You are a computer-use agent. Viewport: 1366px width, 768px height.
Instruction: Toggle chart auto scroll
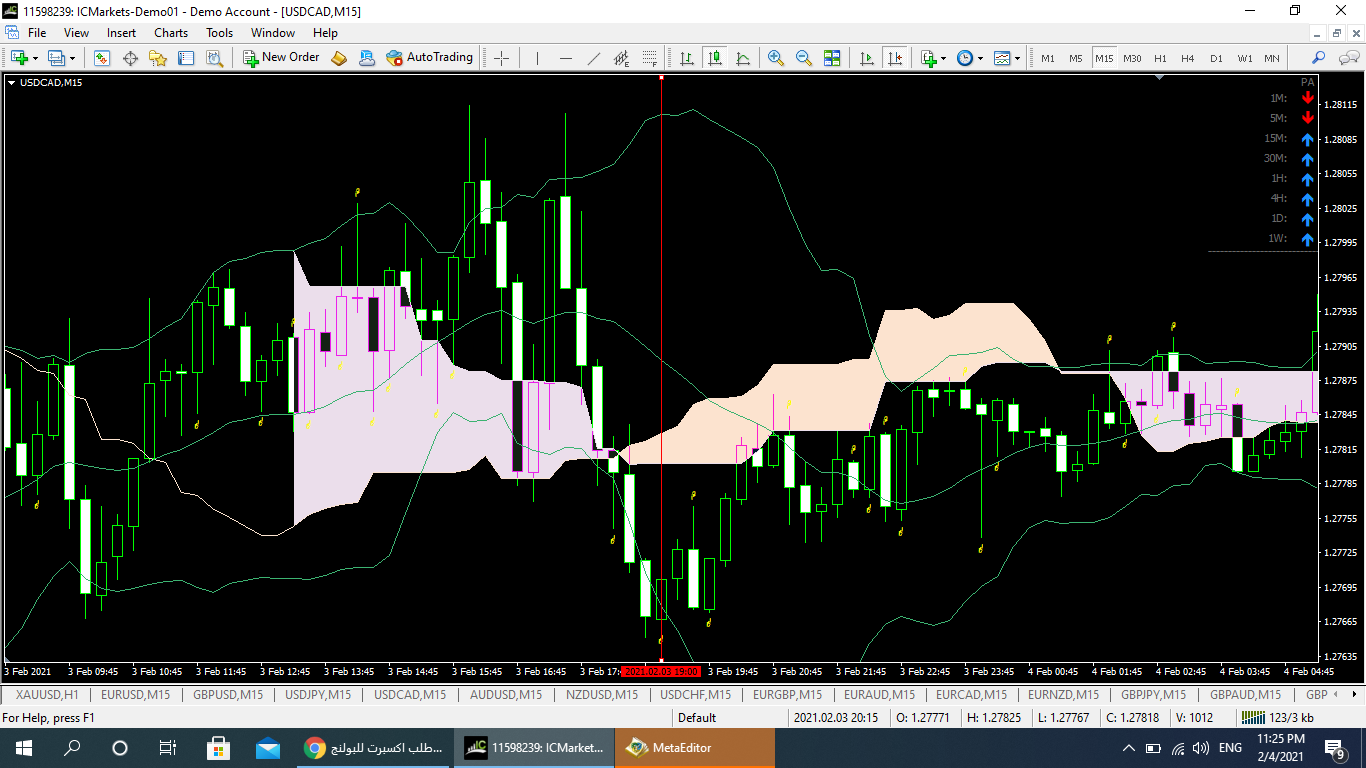[x=867, y=58]
